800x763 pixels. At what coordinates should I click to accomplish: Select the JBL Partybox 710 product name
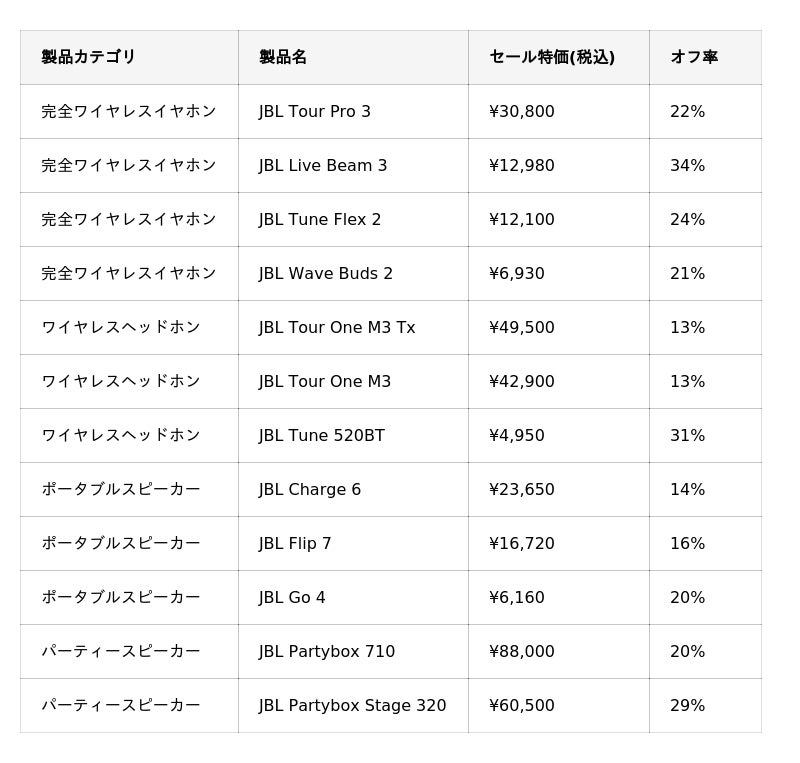[x=327, y=652]
